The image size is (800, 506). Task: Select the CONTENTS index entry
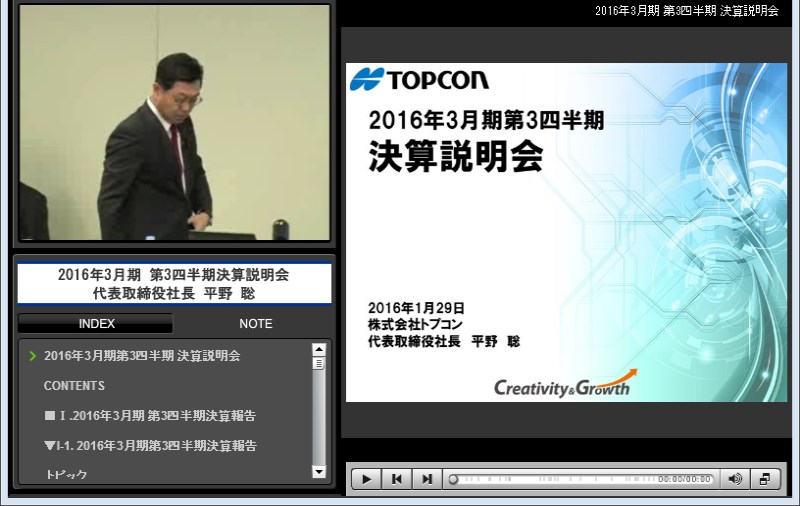pos(74,386)
